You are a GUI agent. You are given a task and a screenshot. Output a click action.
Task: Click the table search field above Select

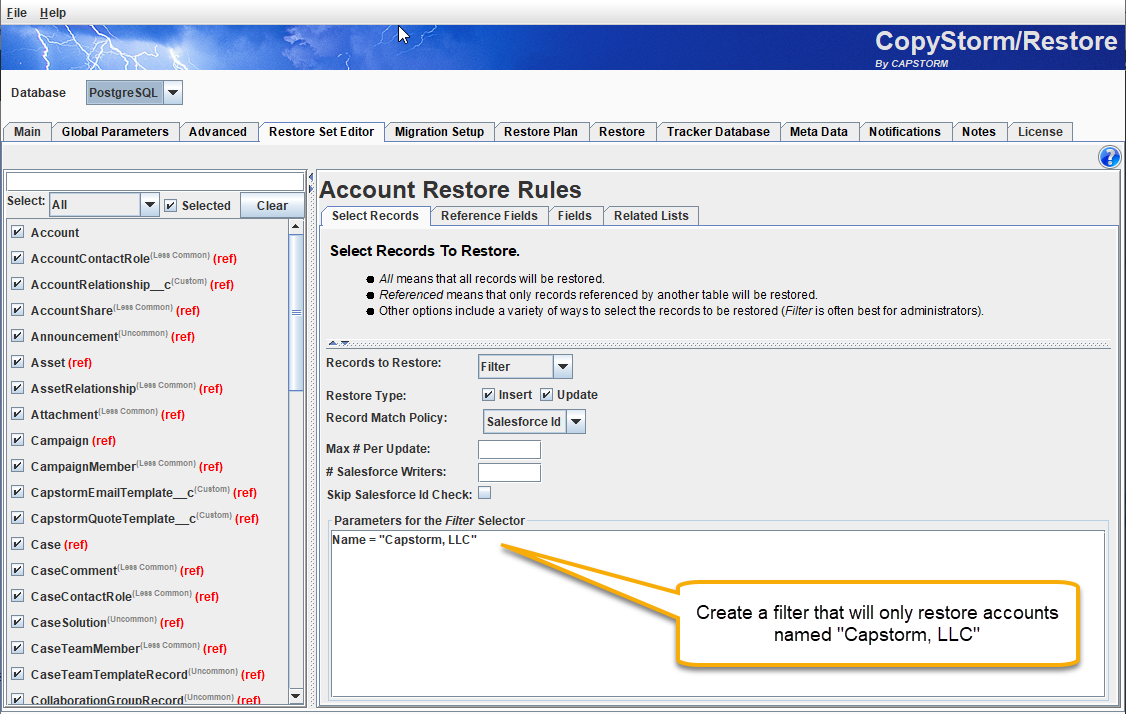(x=155, y=181)
